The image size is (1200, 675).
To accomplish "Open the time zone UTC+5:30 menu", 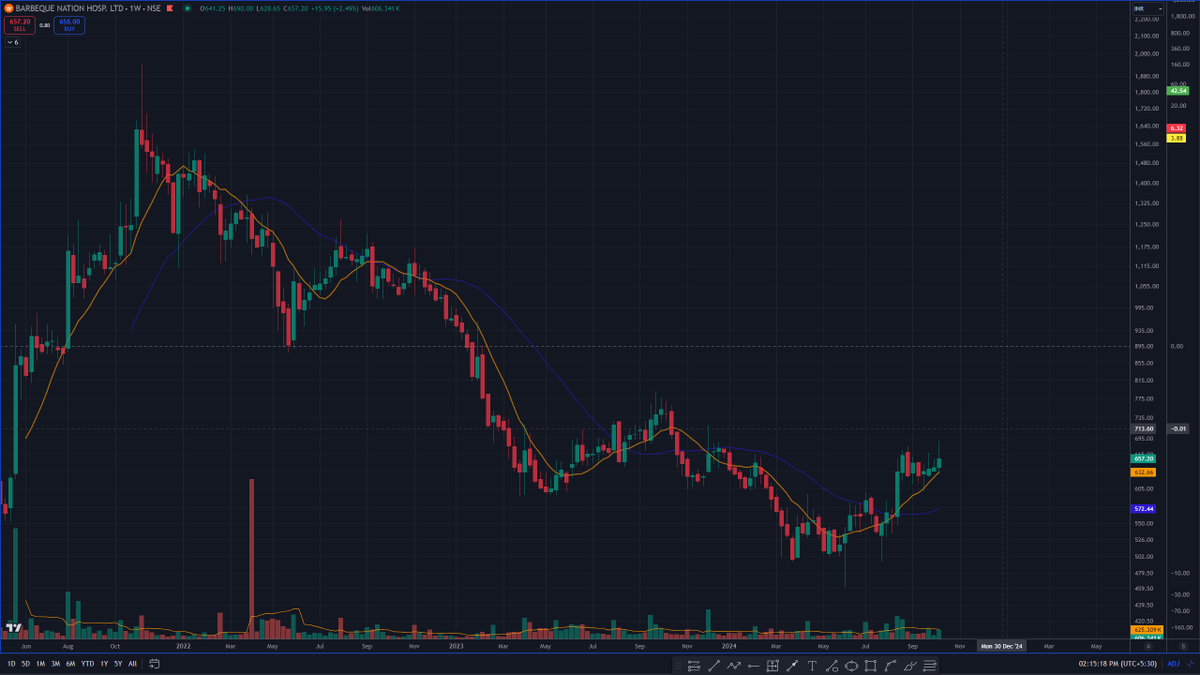I will (1118, 664).
